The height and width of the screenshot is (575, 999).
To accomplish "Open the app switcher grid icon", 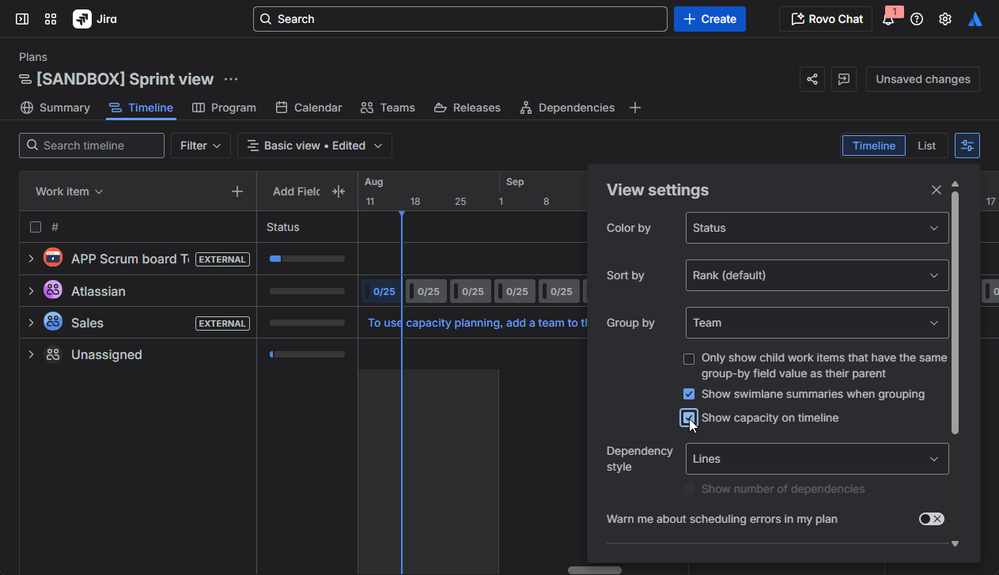I will coord(51,19).
